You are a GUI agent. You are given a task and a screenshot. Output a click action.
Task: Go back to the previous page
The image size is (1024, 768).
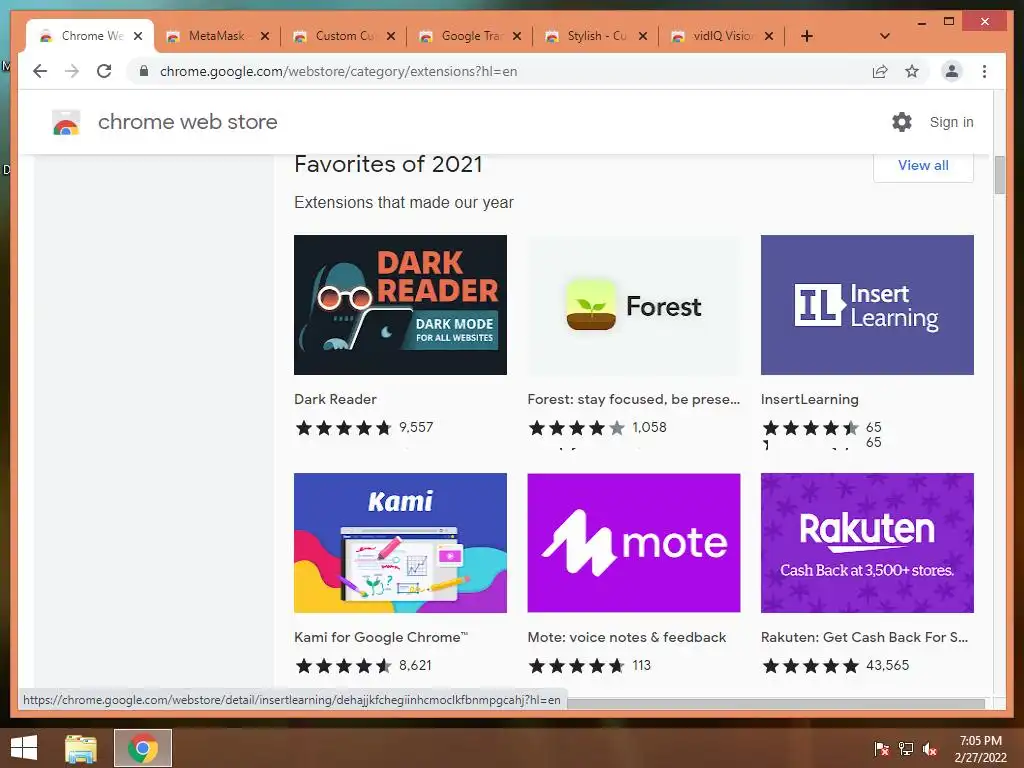[x=40, y=71]
